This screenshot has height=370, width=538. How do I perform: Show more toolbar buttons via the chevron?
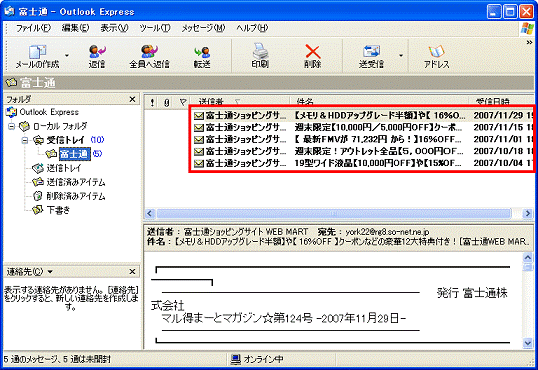click(x=529, y=42)
